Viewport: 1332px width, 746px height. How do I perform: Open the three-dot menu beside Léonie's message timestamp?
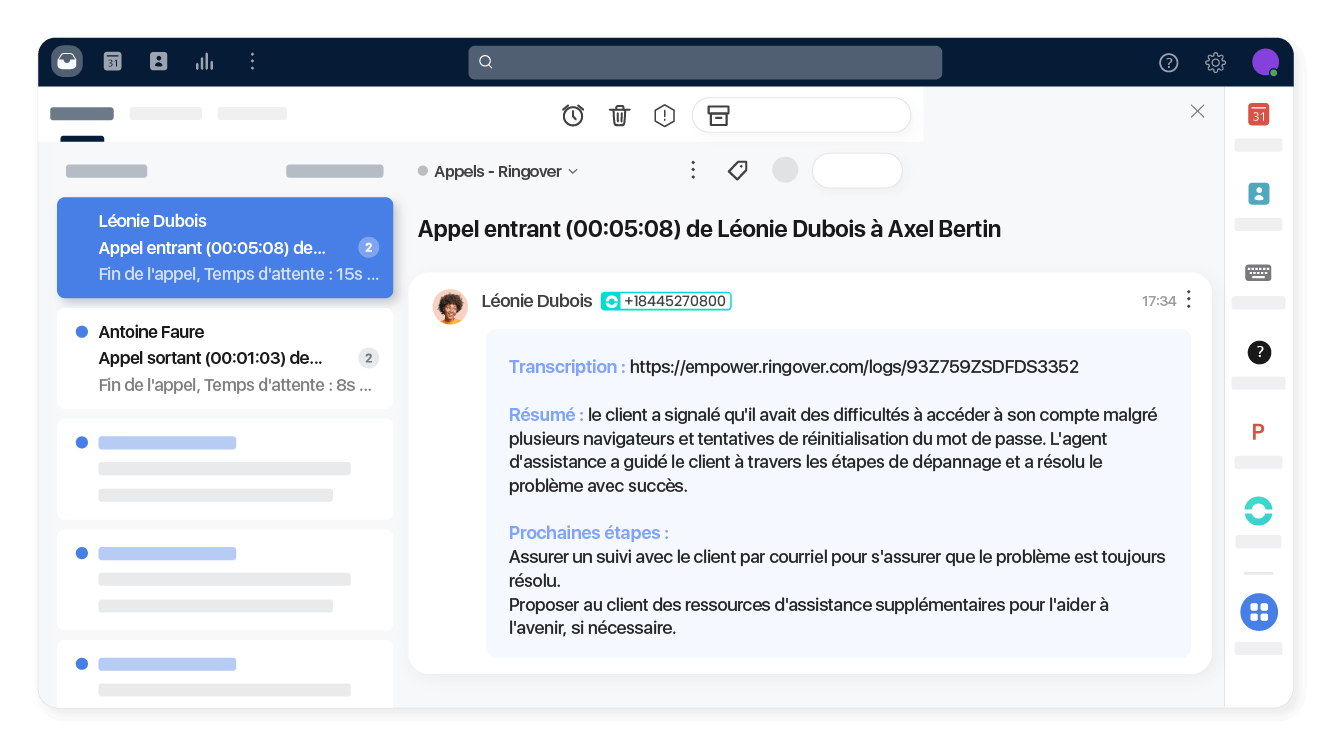click(1188, 299)
